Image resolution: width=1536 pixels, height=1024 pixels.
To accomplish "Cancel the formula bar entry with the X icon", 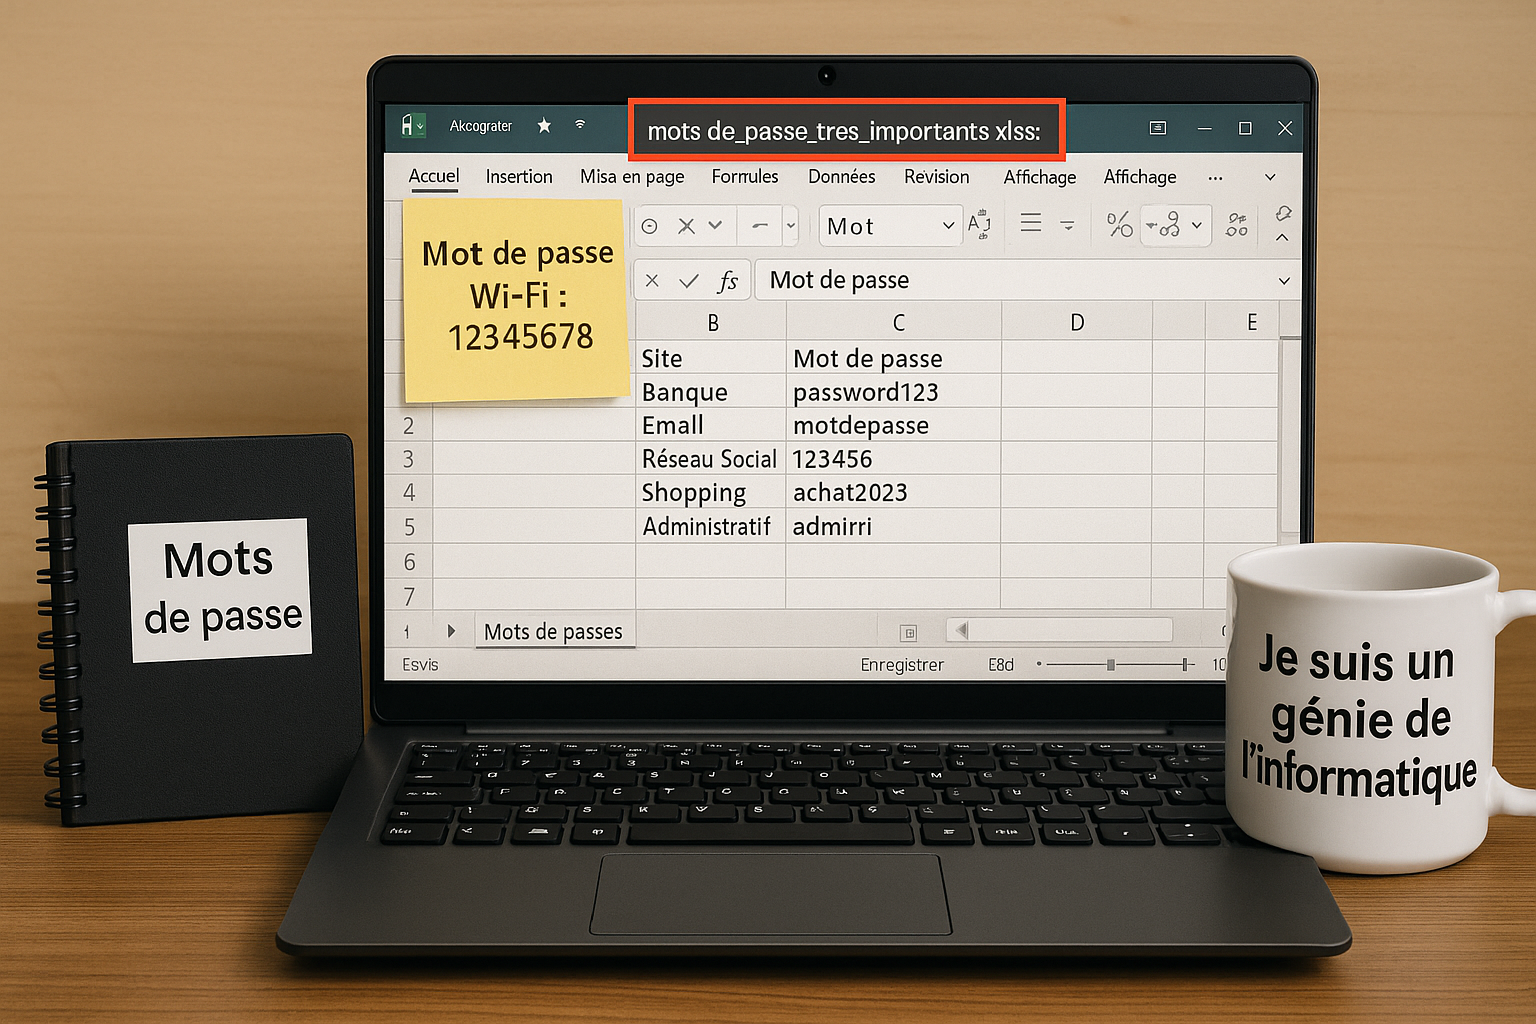I will [x=652, y=281].
